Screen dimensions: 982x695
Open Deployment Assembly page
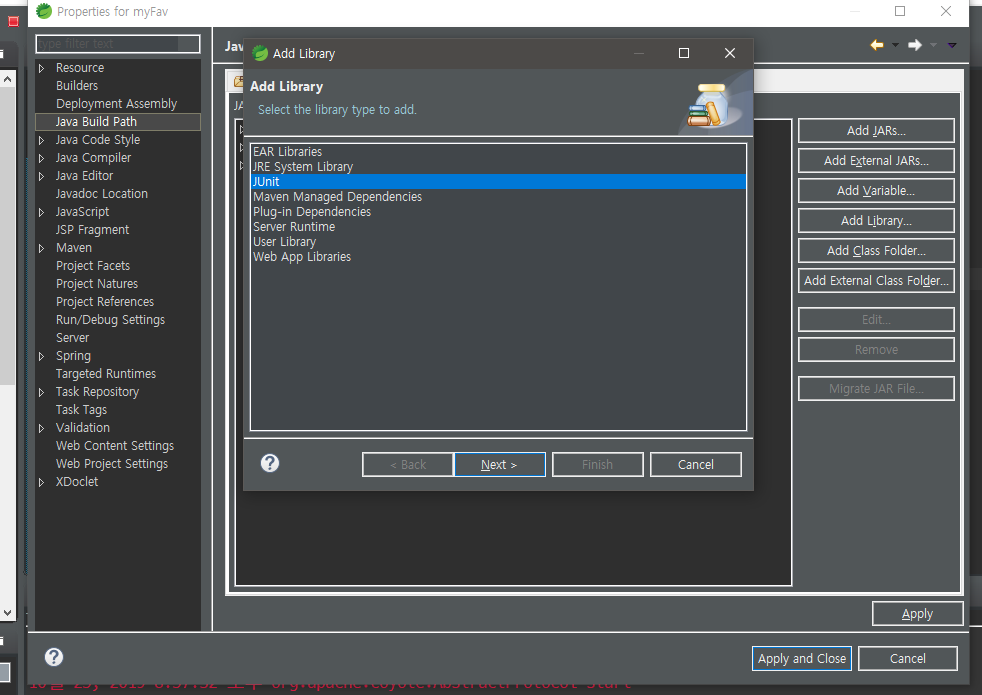116,104
